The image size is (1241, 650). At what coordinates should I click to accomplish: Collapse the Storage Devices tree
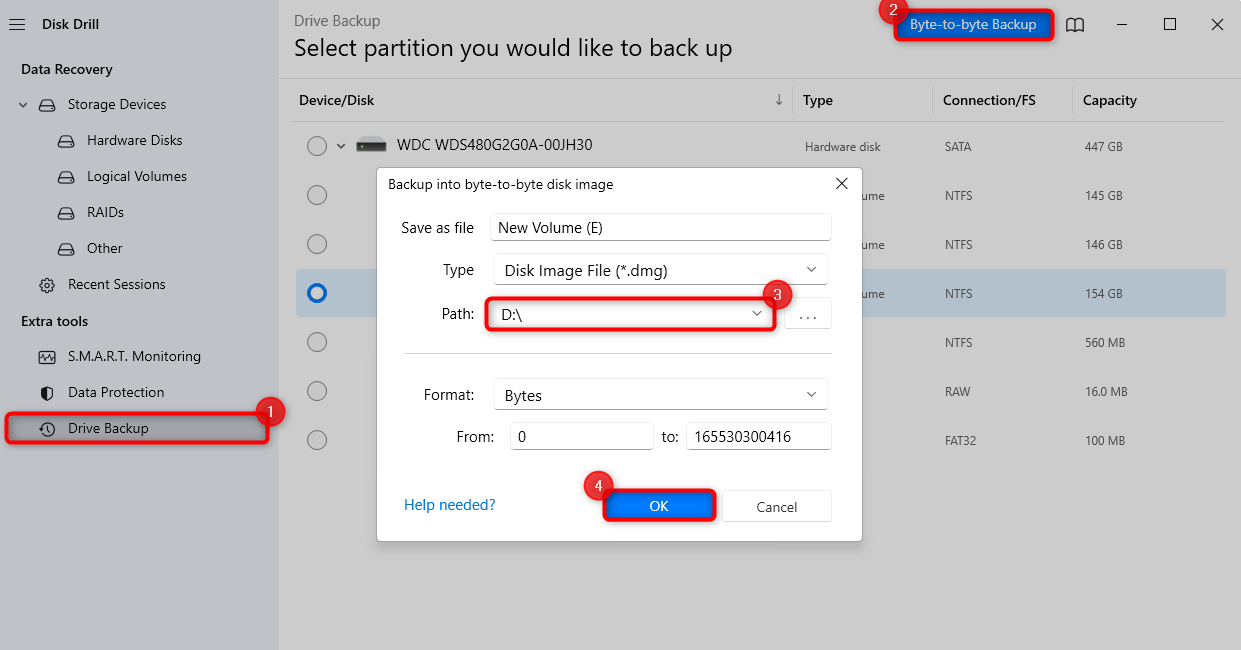pyautogui.click(x=23, y=105)
